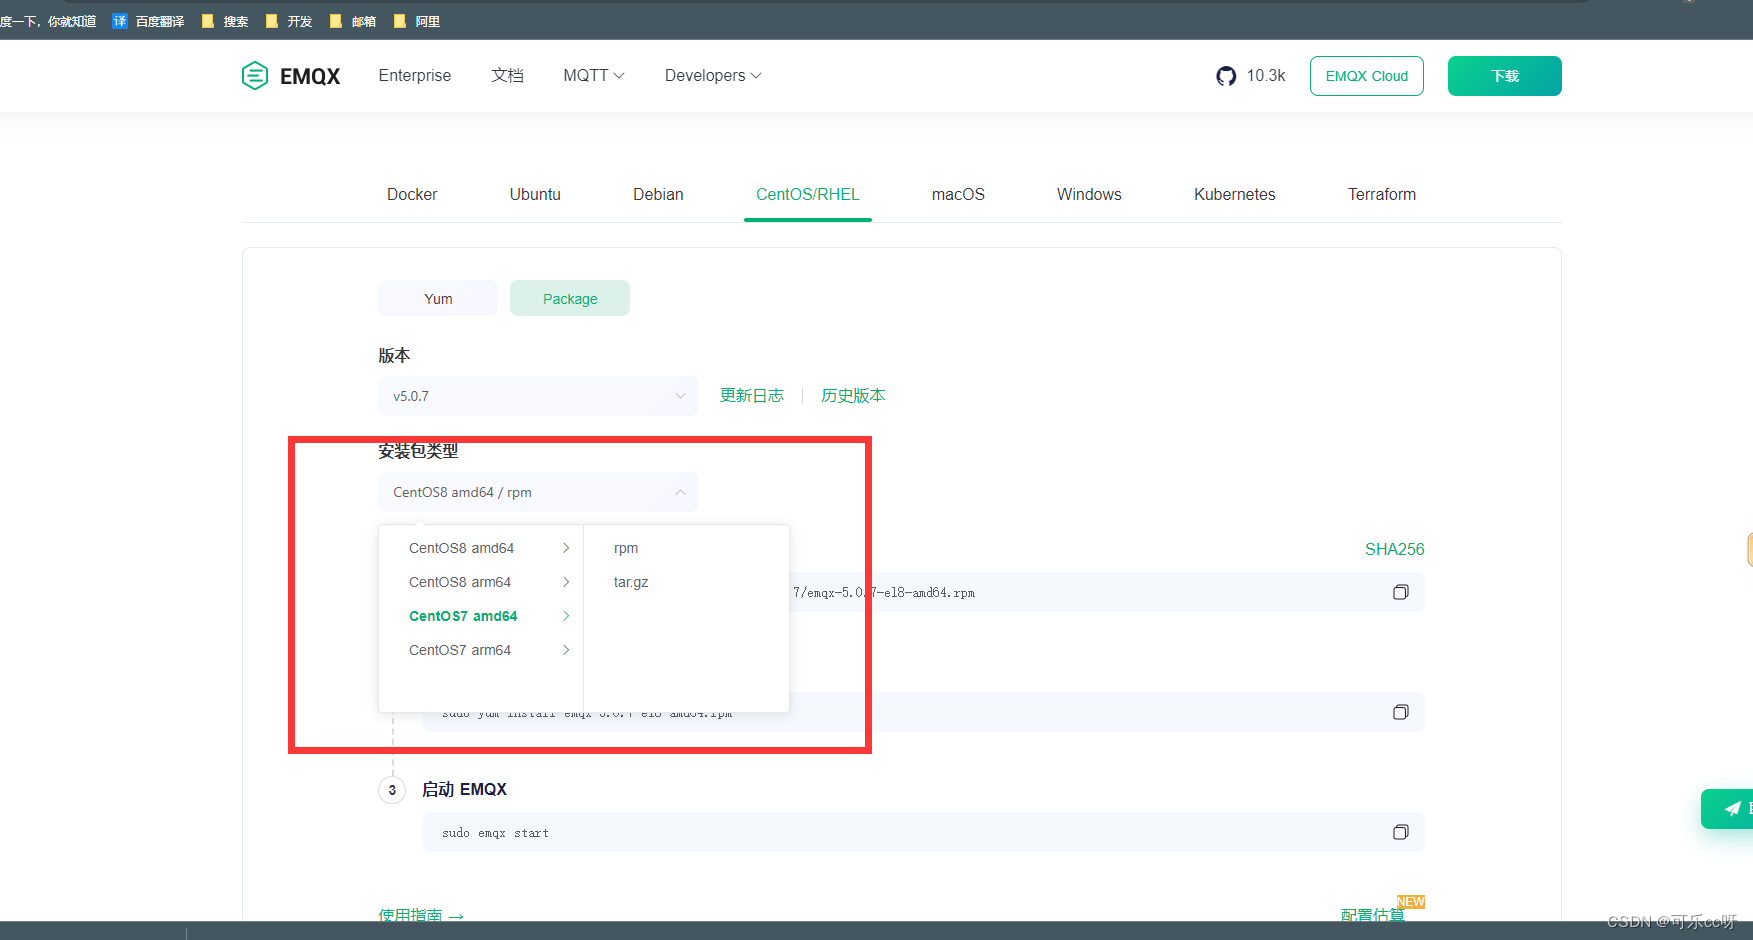Switch to the Terraform tab
Viewport: 1753px width, 940px height.
tap(1382, 195)
